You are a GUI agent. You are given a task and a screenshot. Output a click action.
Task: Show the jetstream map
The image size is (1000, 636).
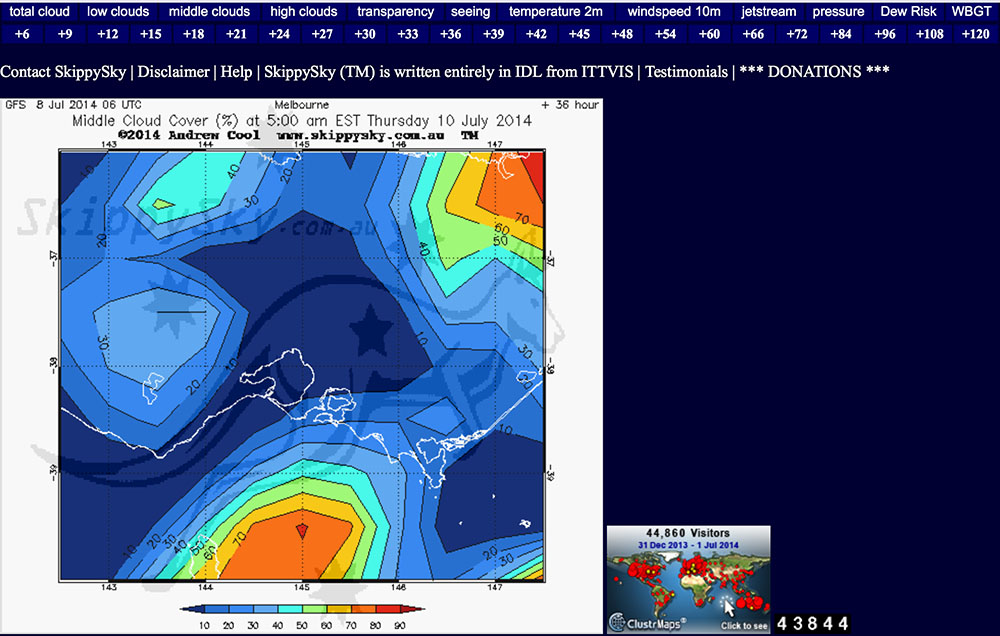click(x=768, y=11)
